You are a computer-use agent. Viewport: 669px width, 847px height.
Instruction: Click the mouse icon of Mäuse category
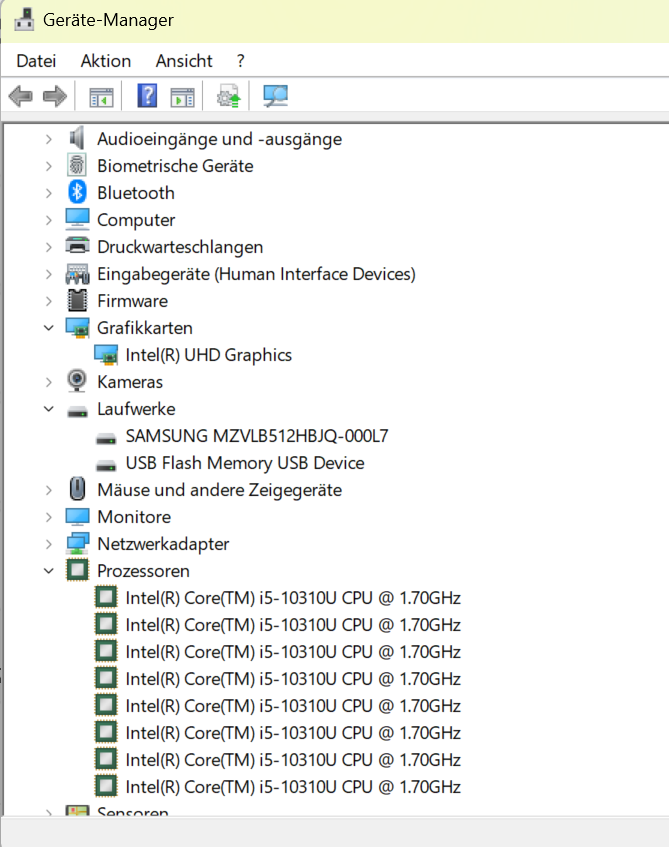click(77, 489)
